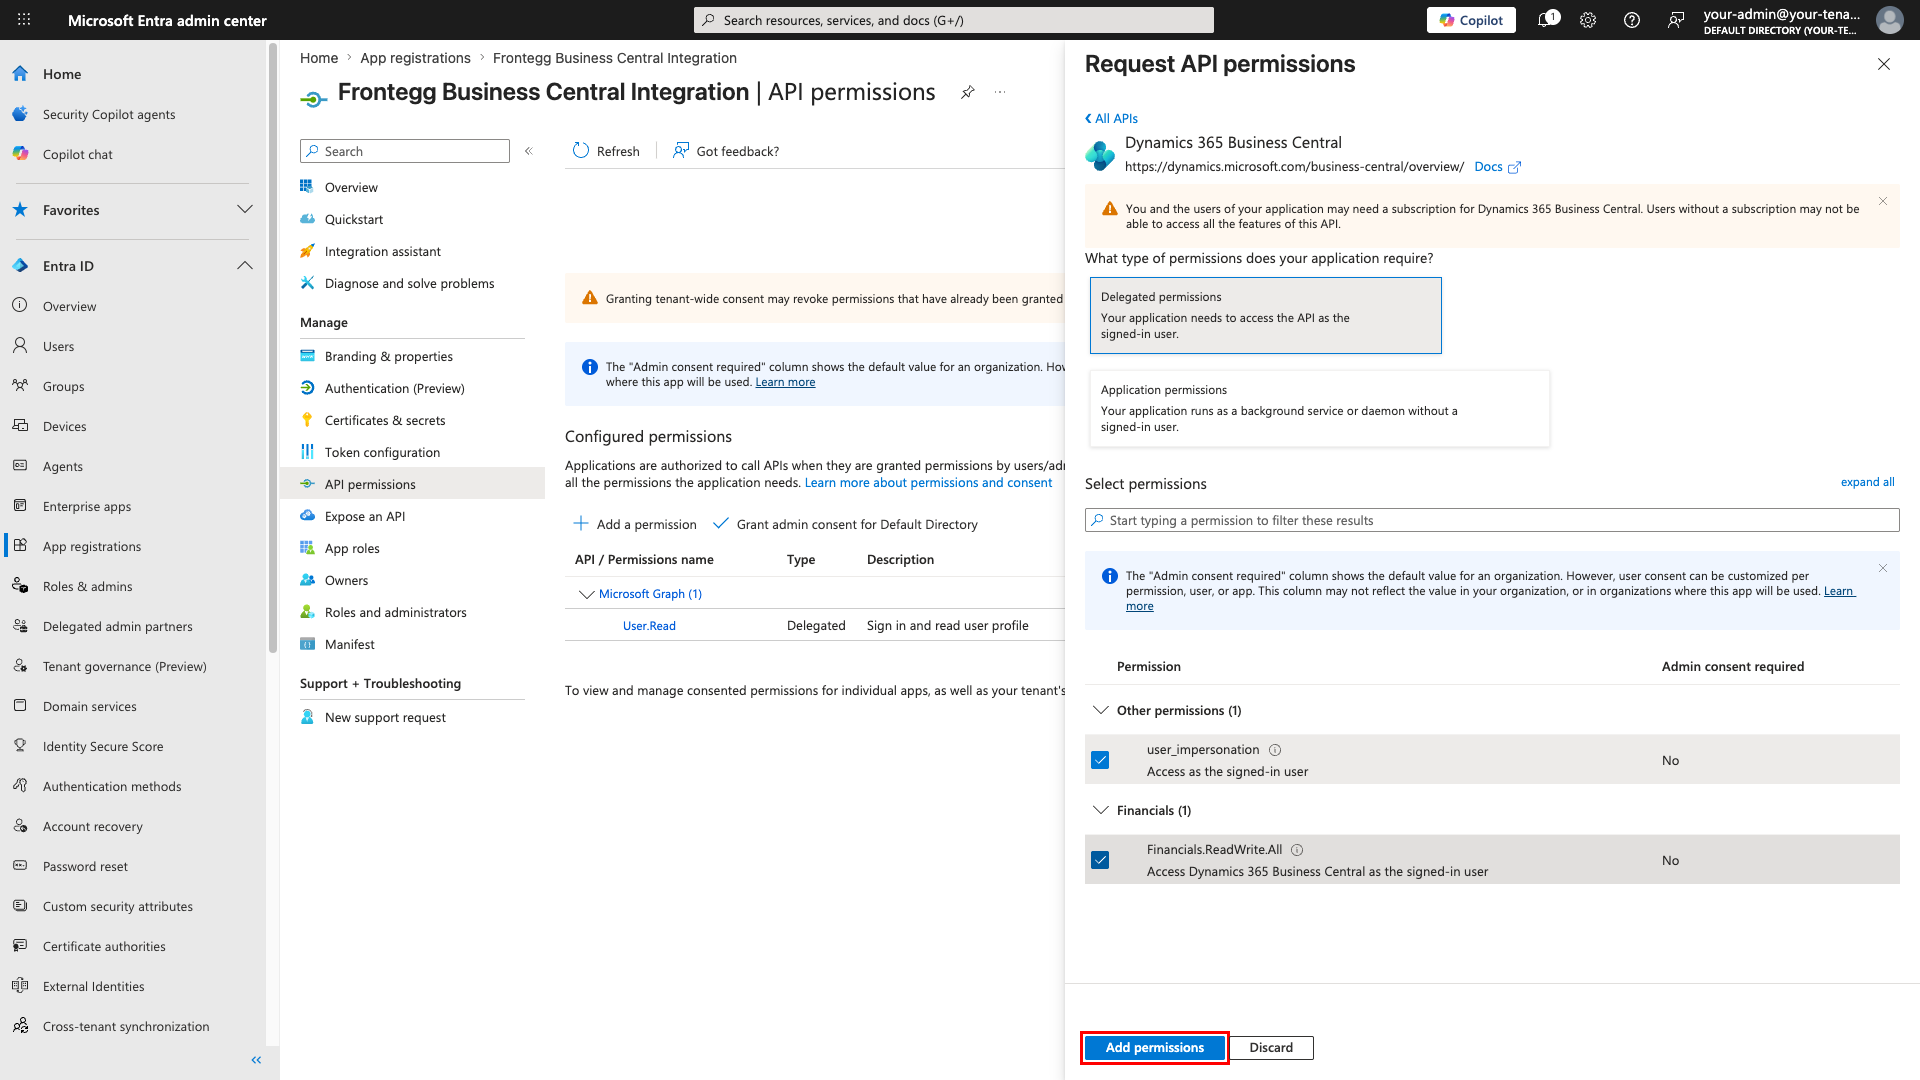Close the Request API permissions panel
The width and height of the screenshot is (1920, 1080).
click(x=1884, y=64)
